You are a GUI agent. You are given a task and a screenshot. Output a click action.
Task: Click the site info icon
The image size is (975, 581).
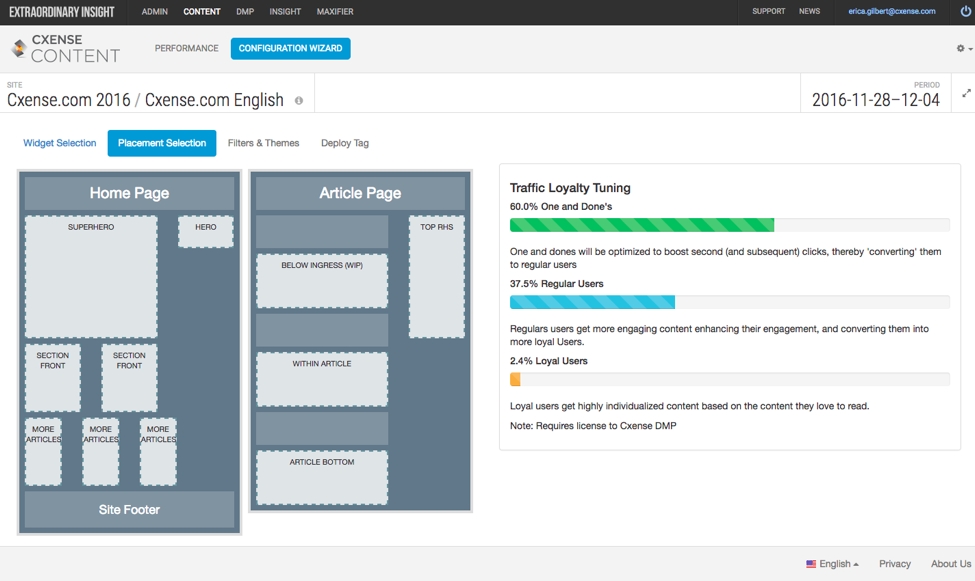298,101
